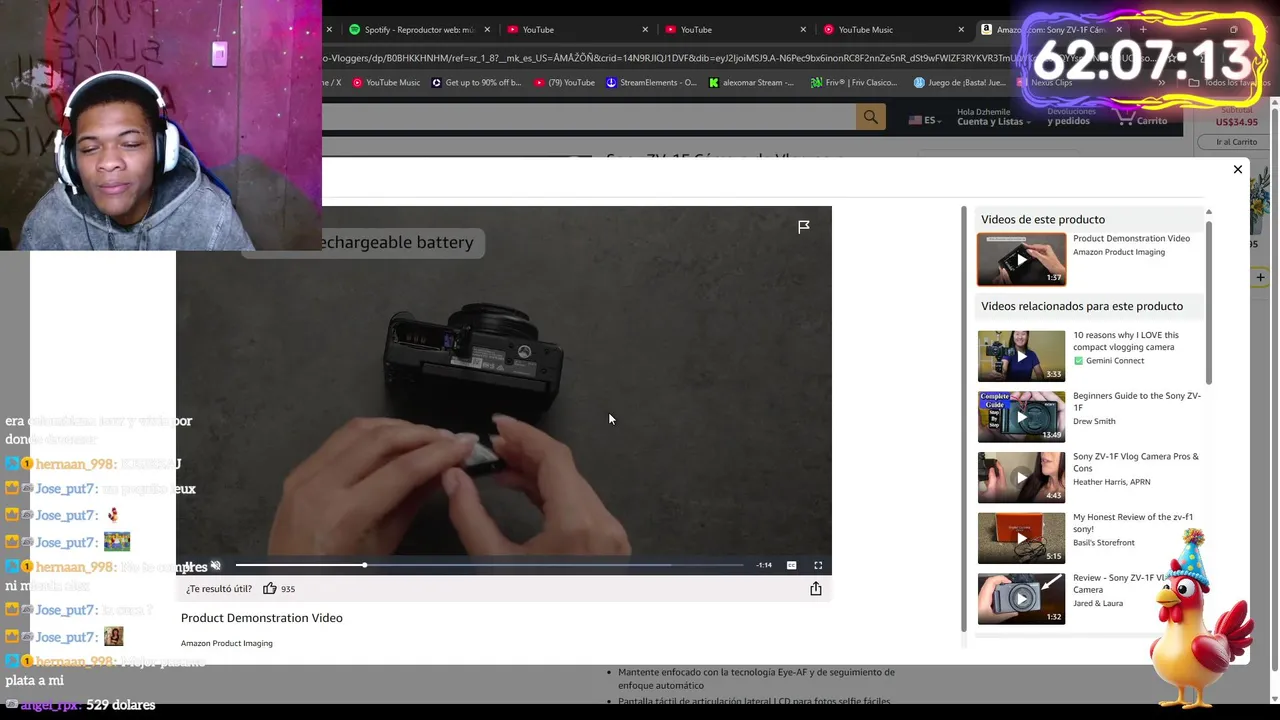The image size is (1280, 720).
Task: Close the Spotify browser tab
Action: tap(487, 30)
